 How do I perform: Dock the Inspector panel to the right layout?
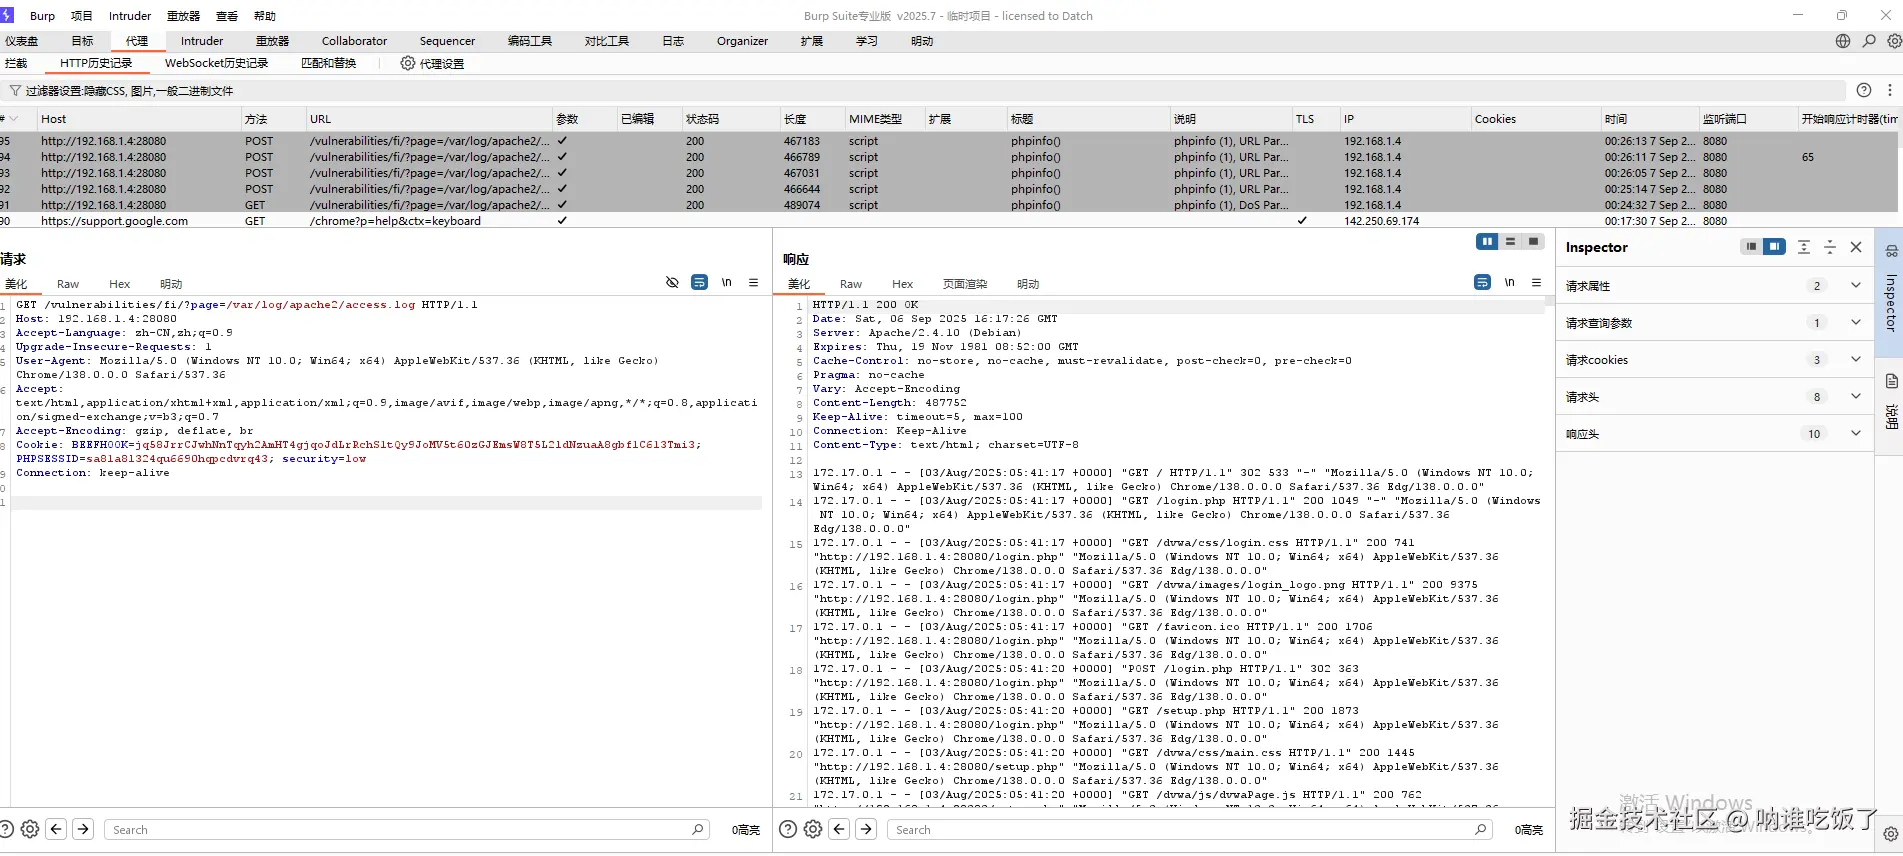coord(1774,247)
